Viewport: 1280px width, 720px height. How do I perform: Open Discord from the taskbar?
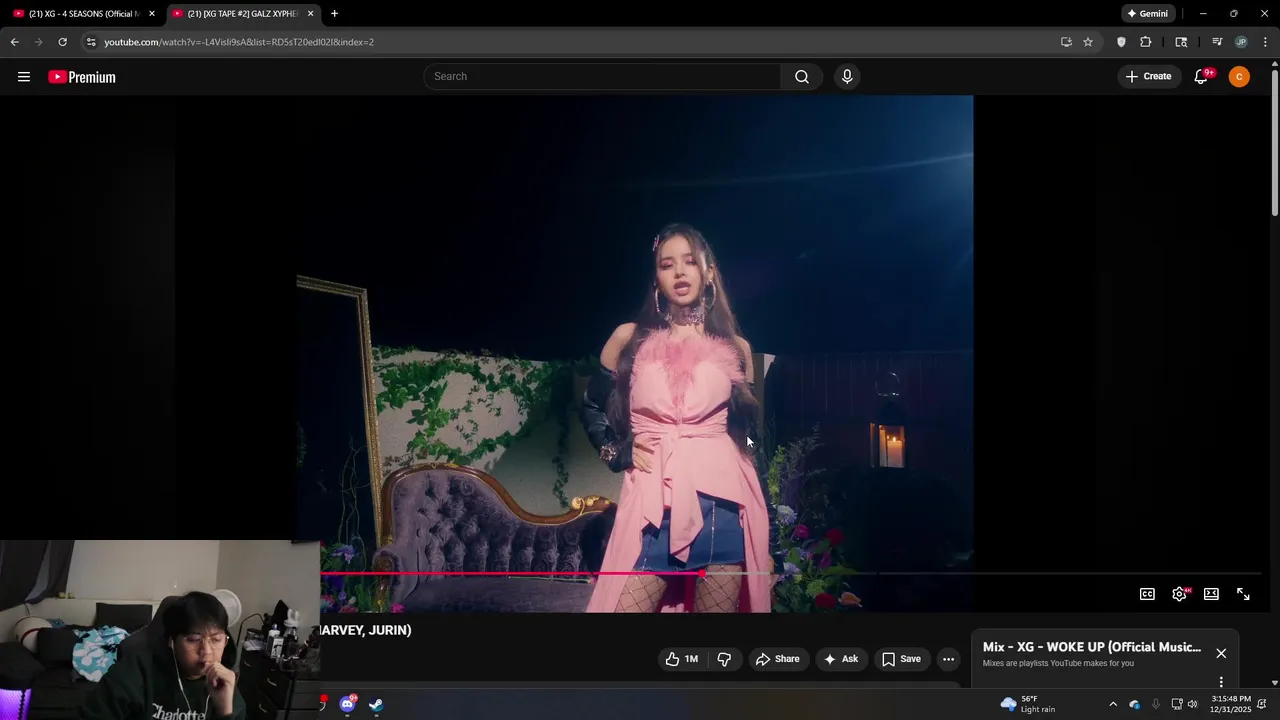[347, 704]
